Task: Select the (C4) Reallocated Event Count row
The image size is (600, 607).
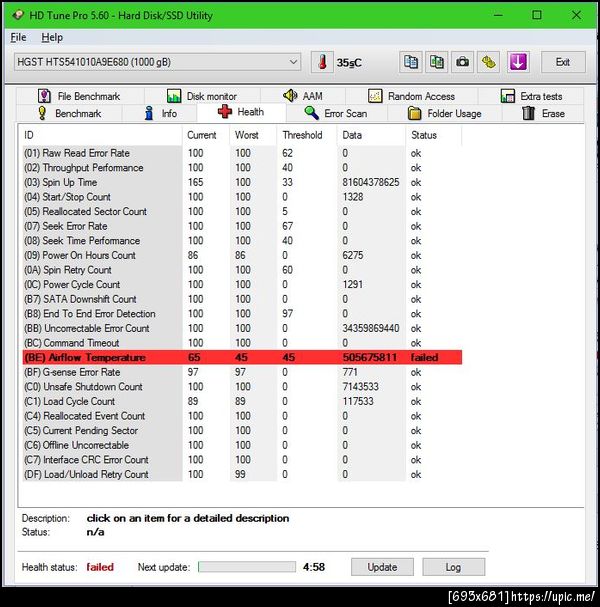Action: [242, 416]
